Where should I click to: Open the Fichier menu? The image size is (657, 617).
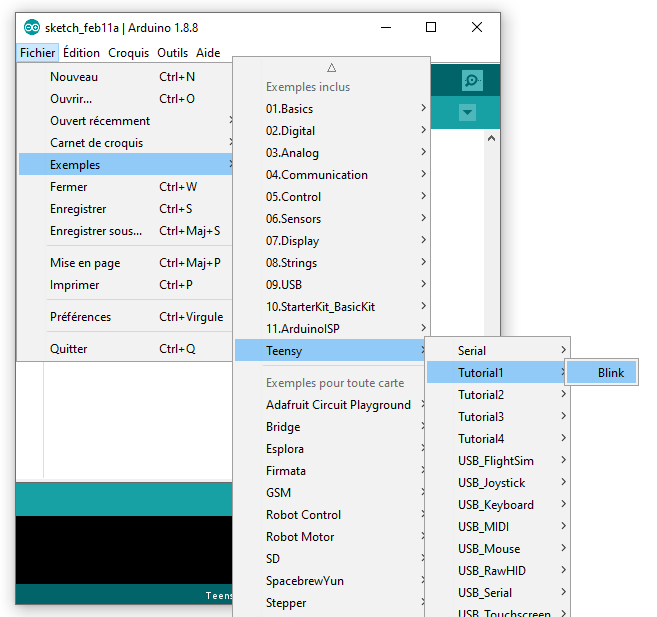click(37, 53)
